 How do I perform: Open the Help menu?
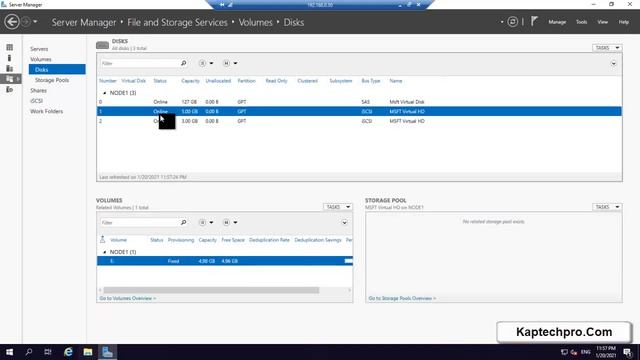click(624, 22)
